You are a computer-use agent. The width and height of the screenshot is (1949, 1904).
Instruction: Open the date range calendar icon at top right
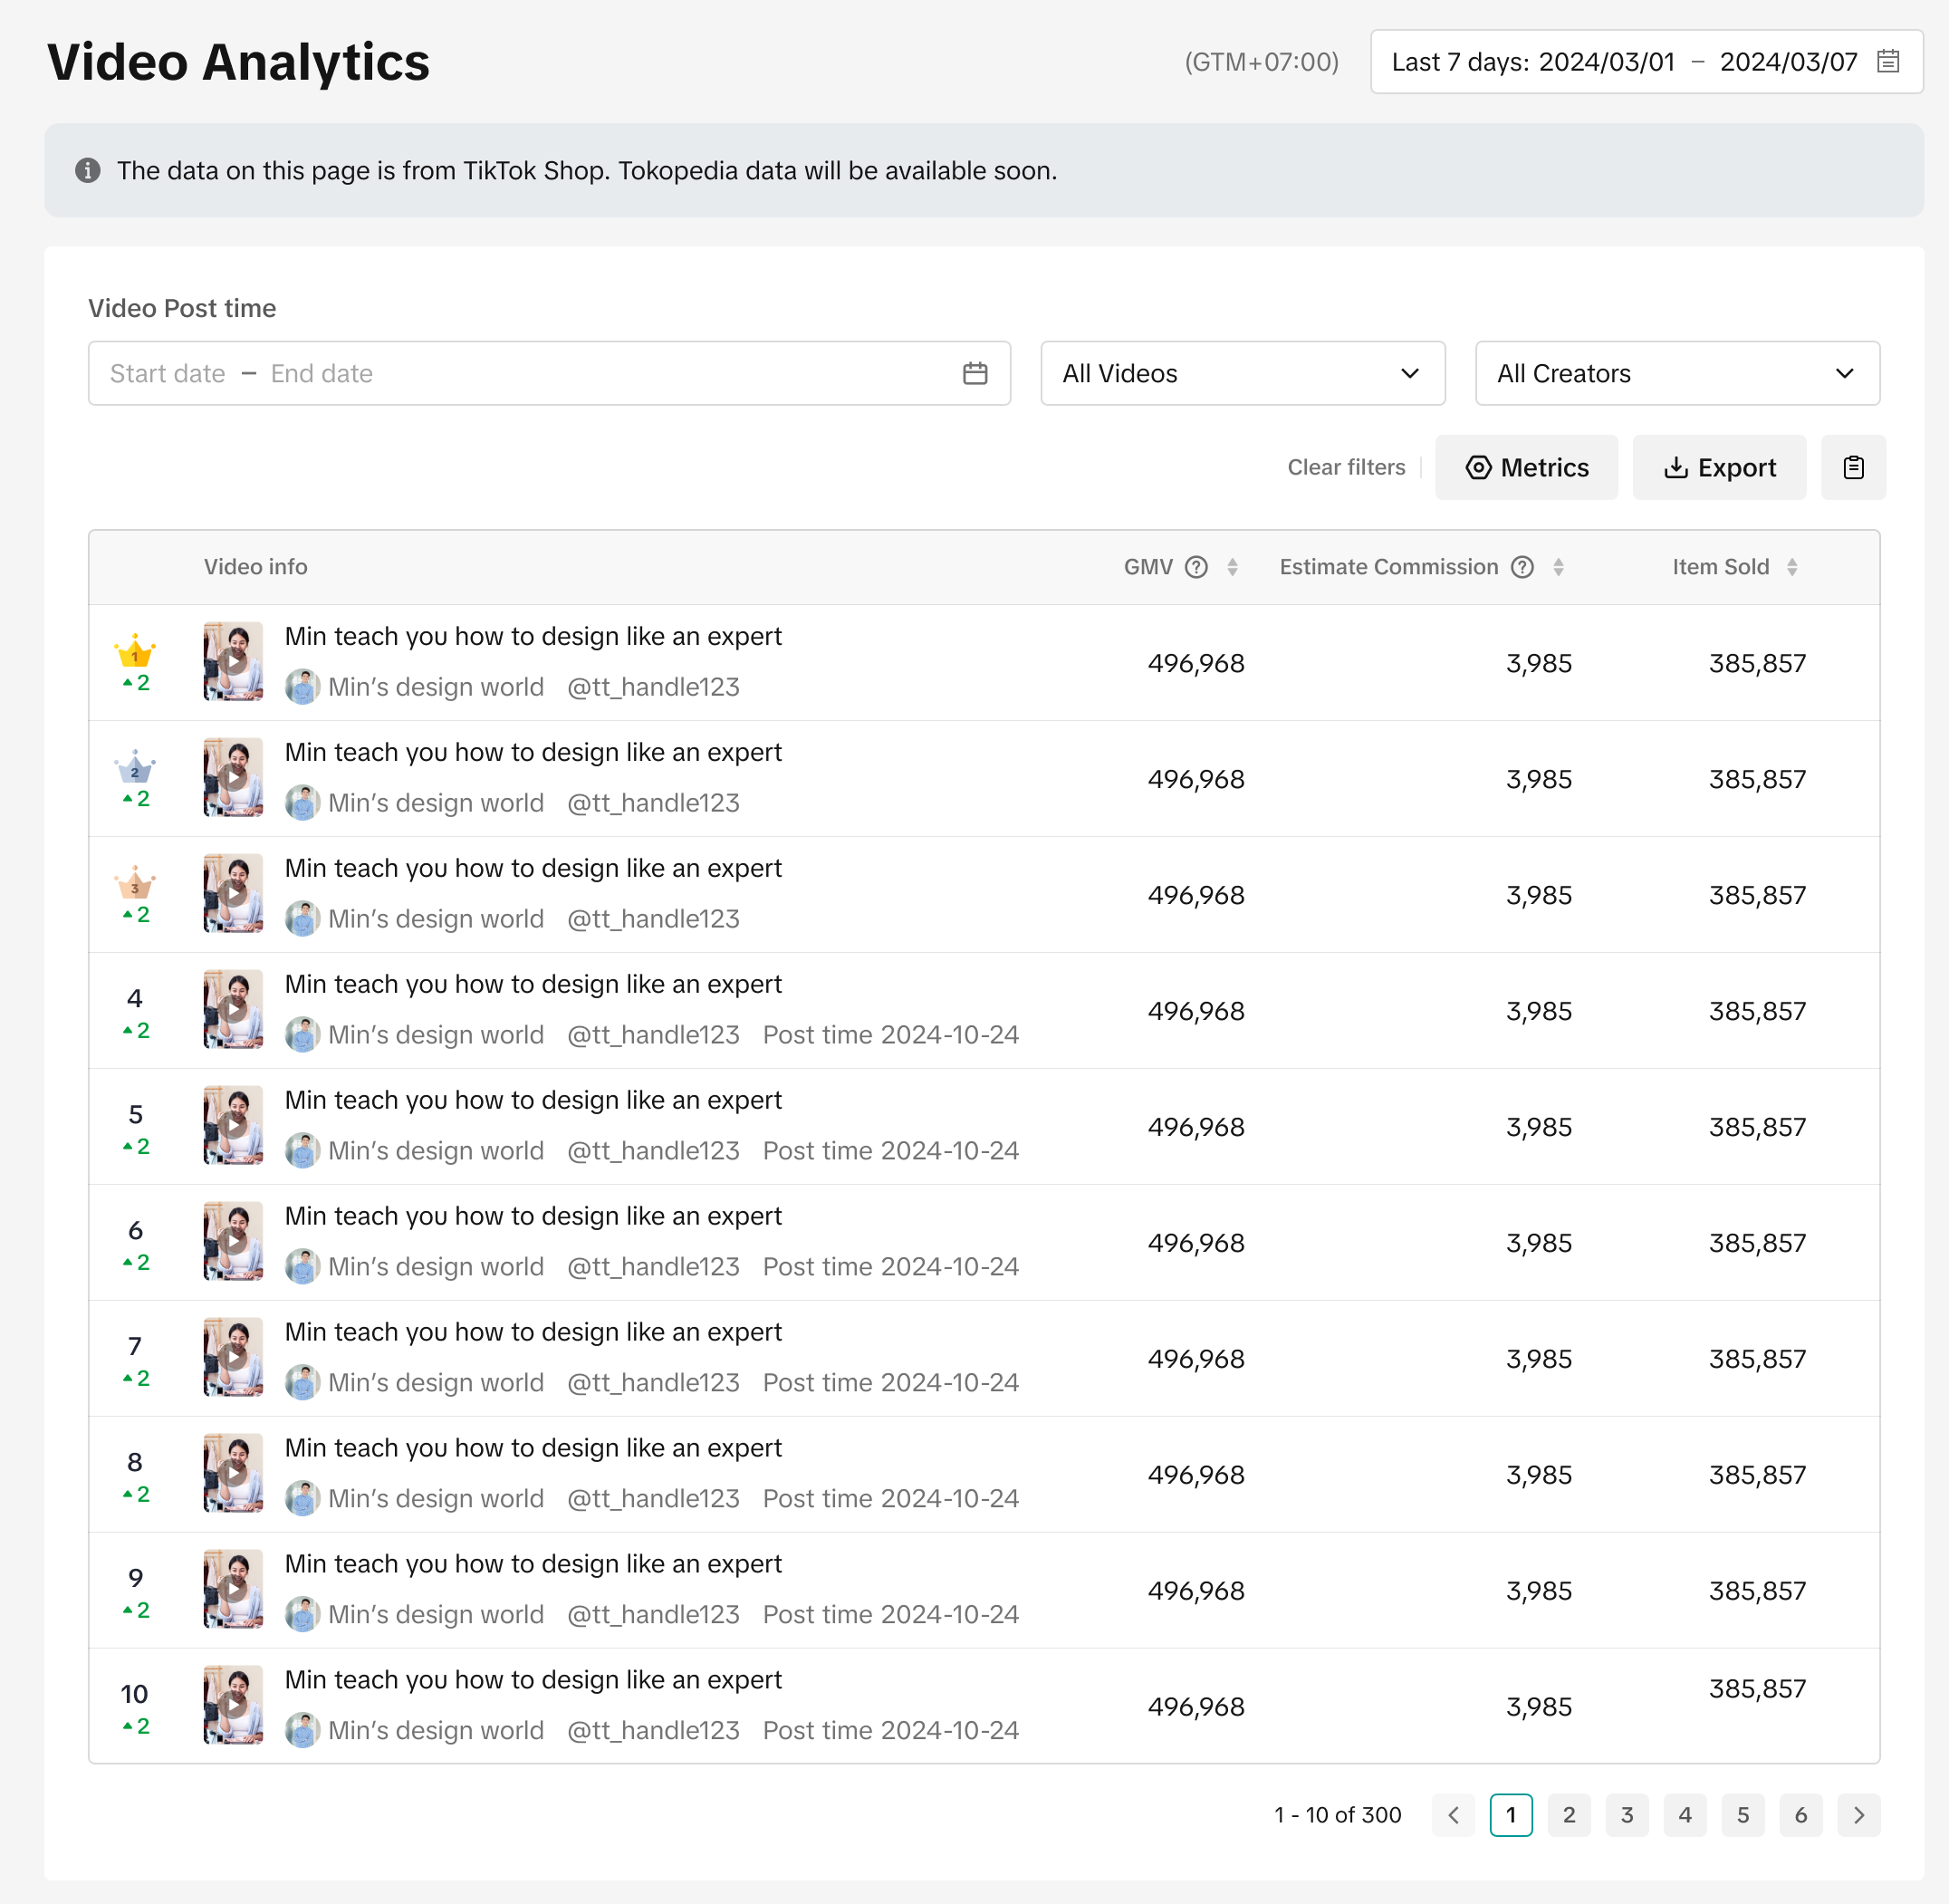coord(1887,62)
